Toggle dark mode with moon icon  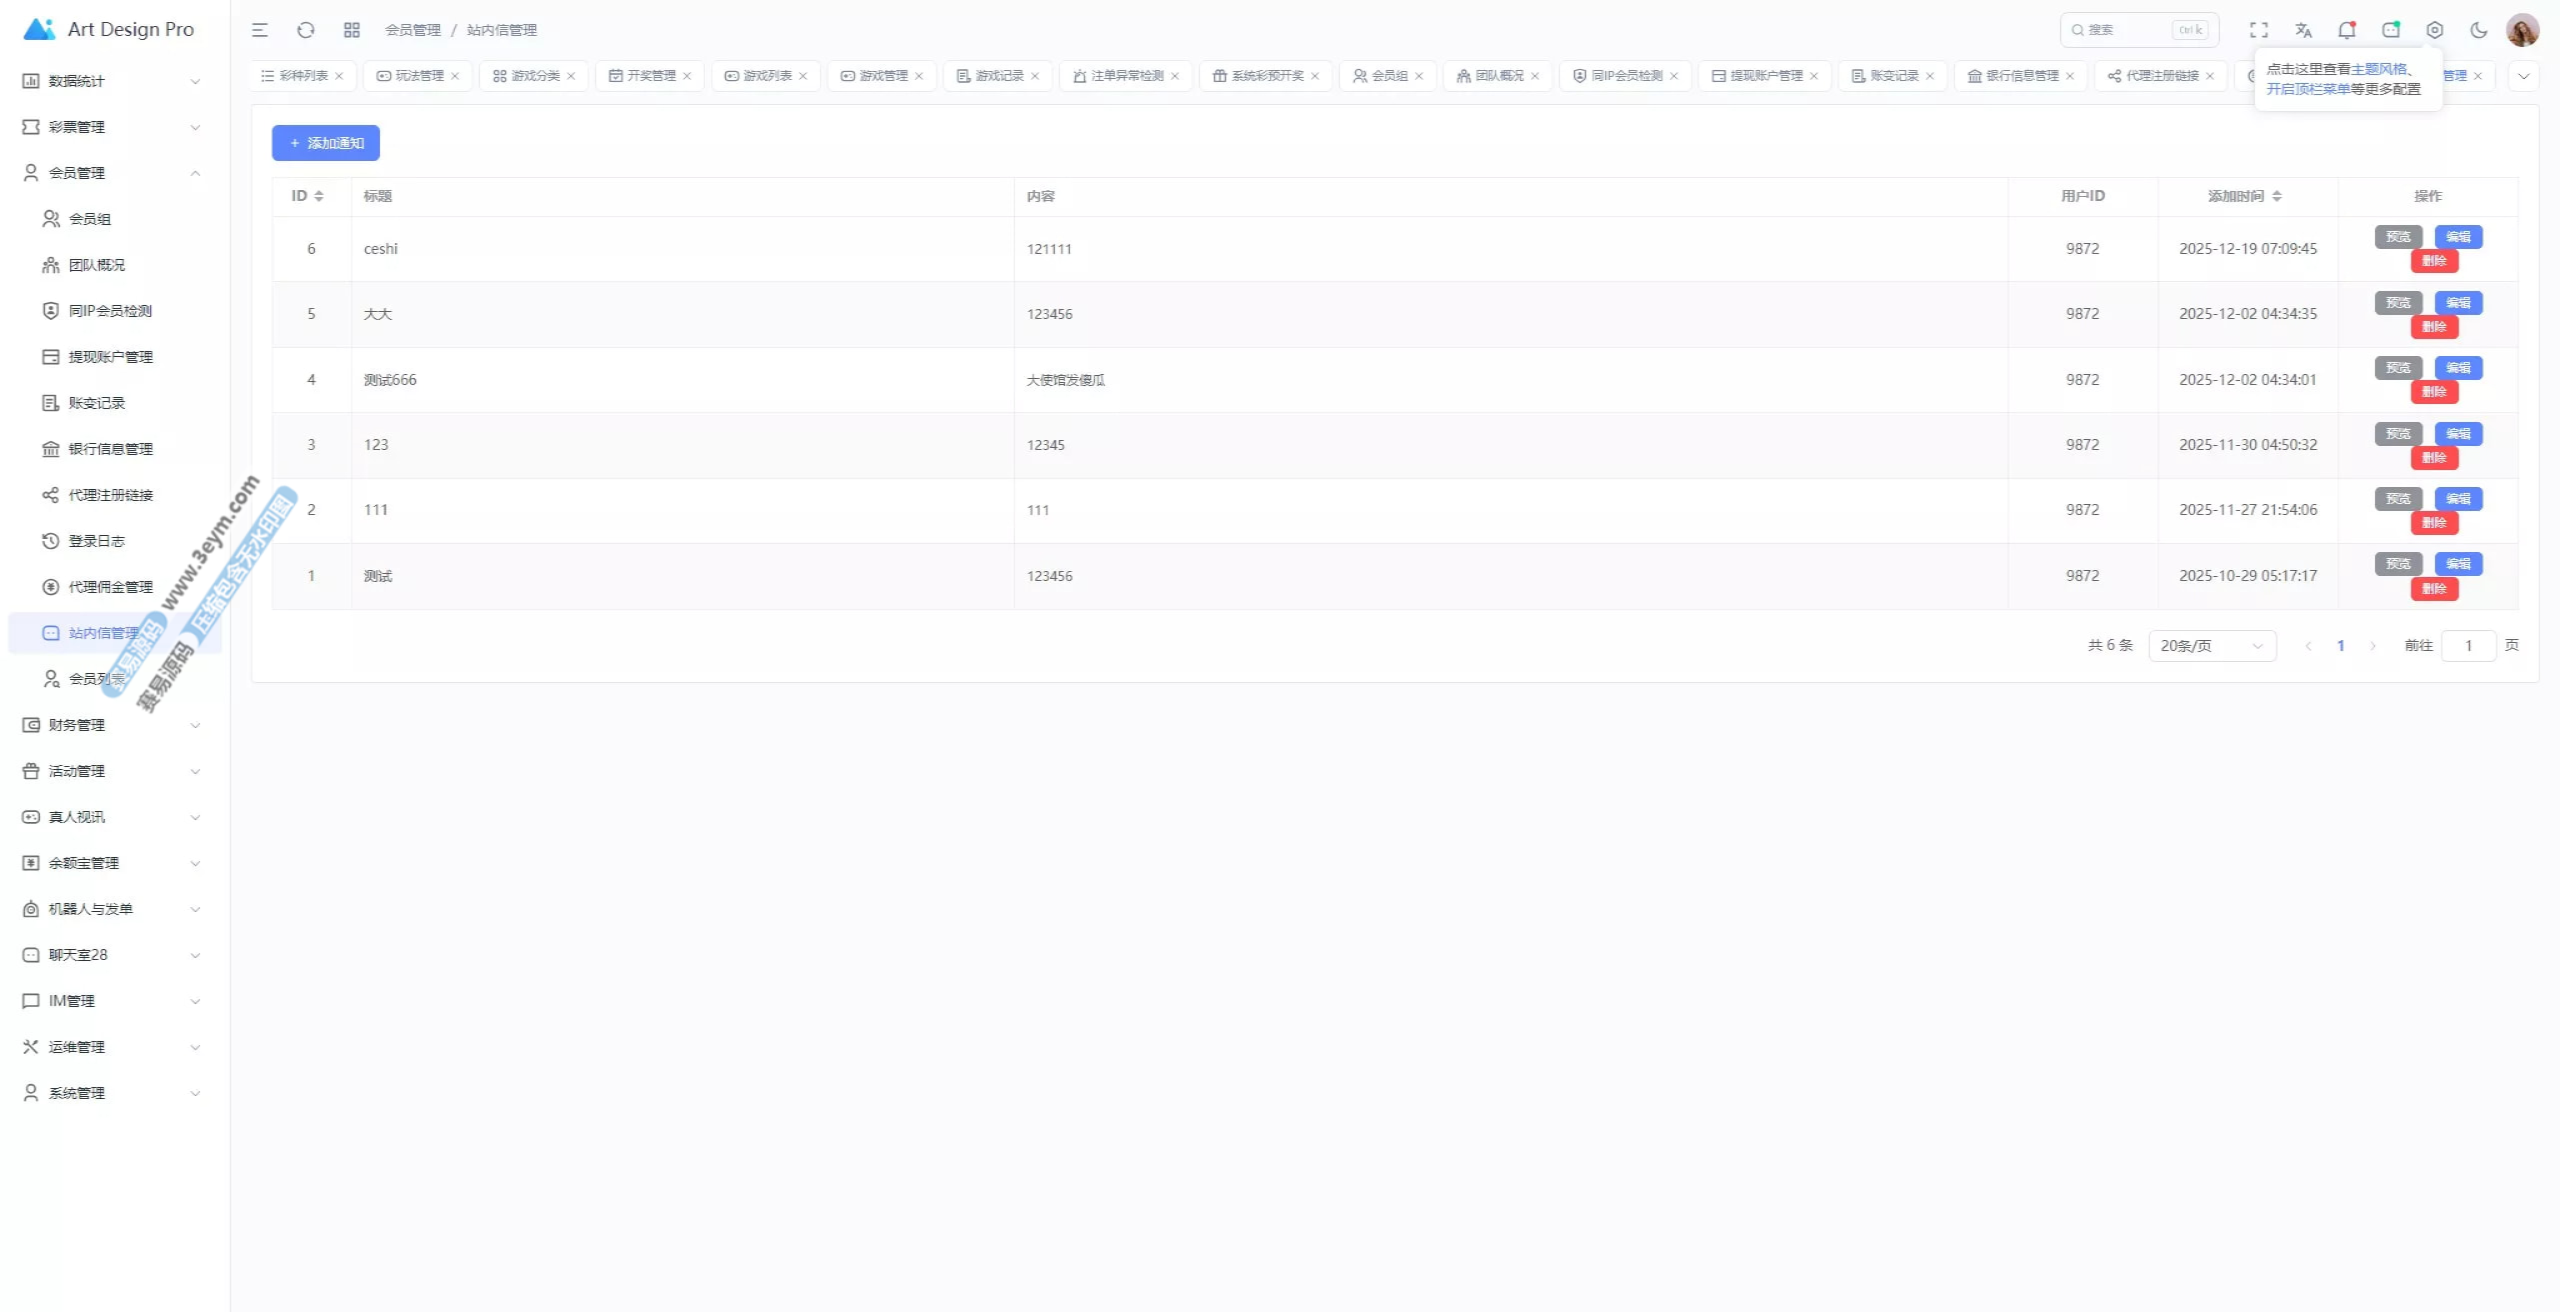[2478, 30]
